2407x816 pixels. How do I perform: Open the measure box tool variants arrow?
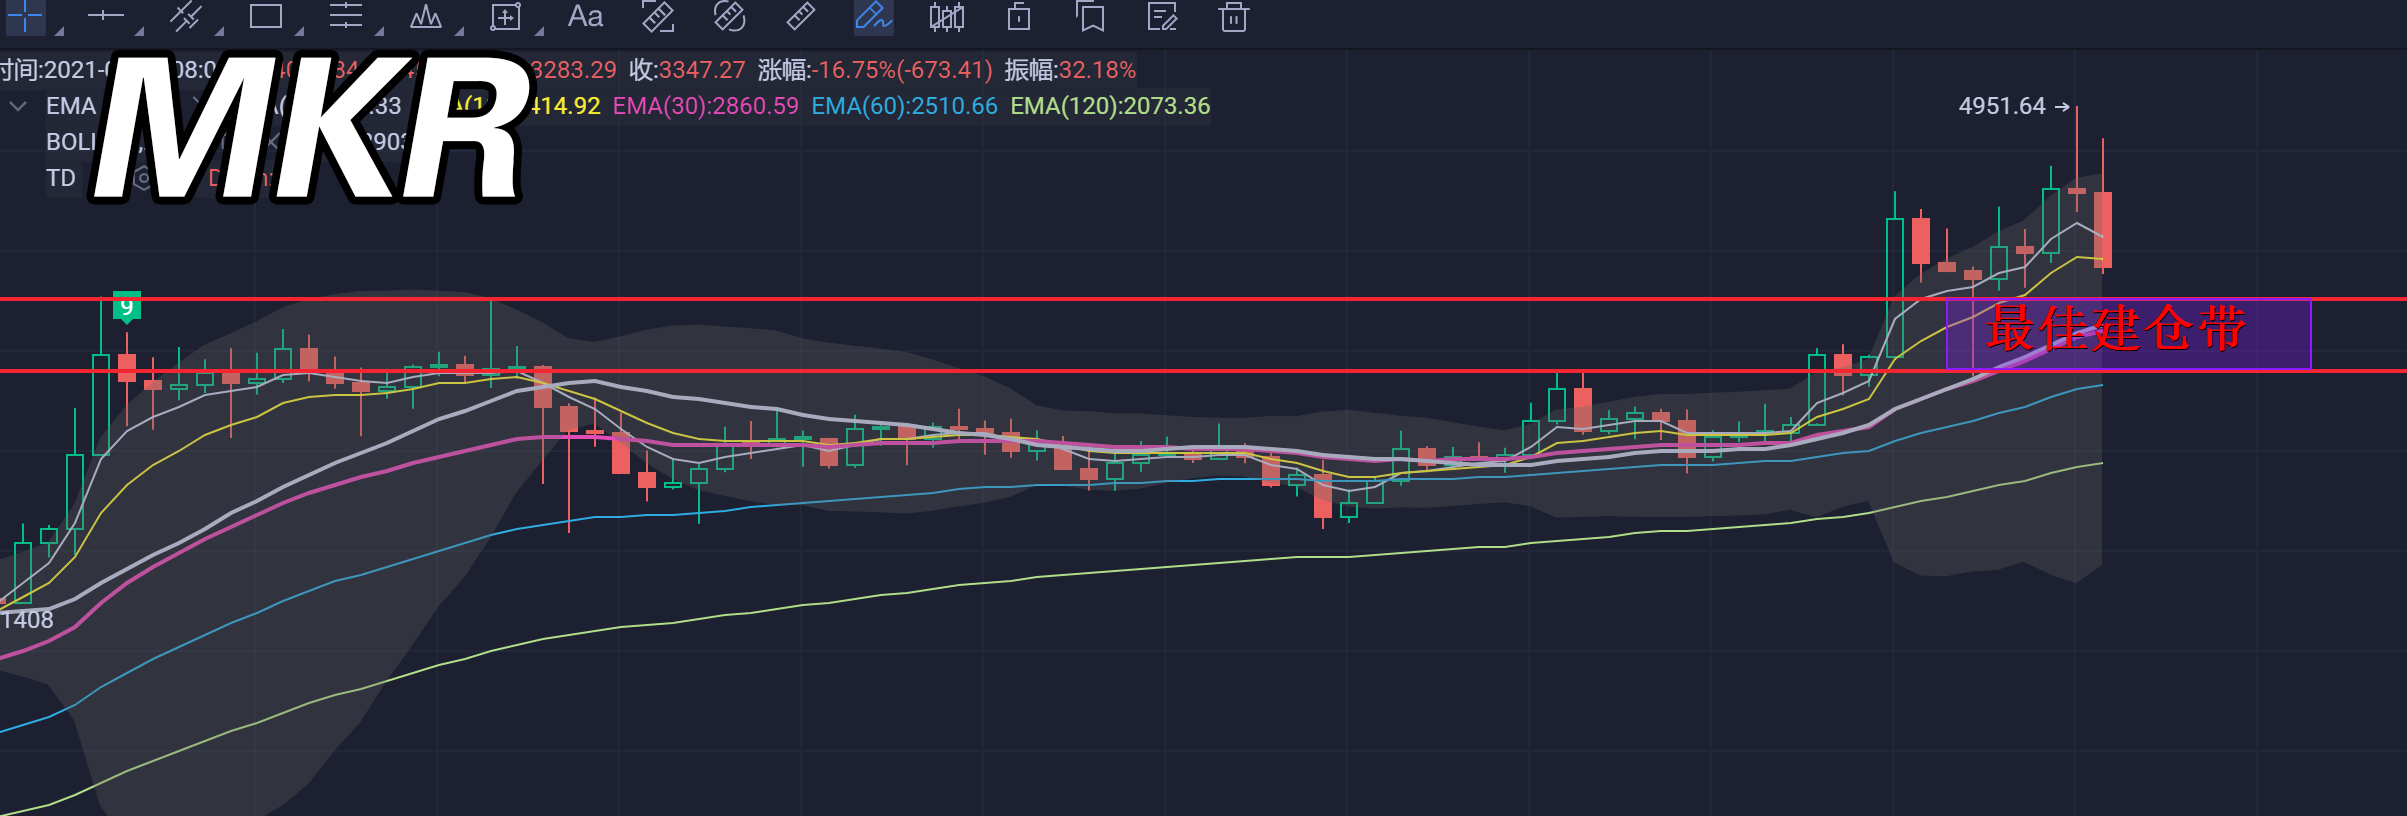[539, 31]
